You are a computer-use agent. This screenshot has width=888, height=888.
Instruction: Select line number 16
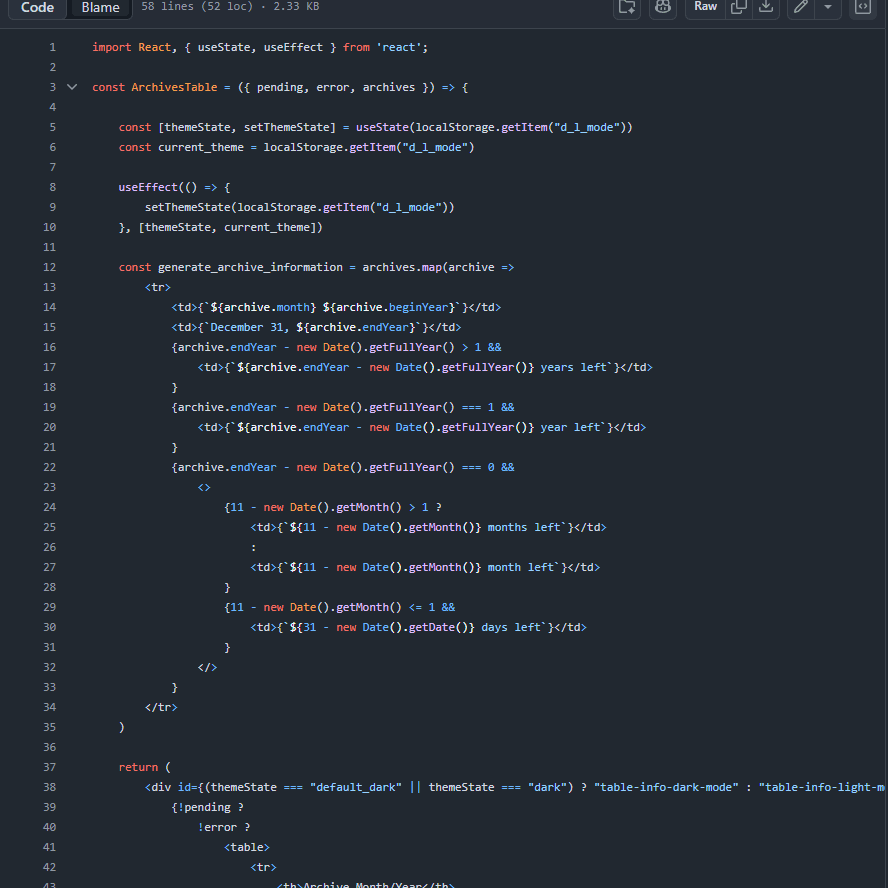pyautogui.click(x=50, y=347)
